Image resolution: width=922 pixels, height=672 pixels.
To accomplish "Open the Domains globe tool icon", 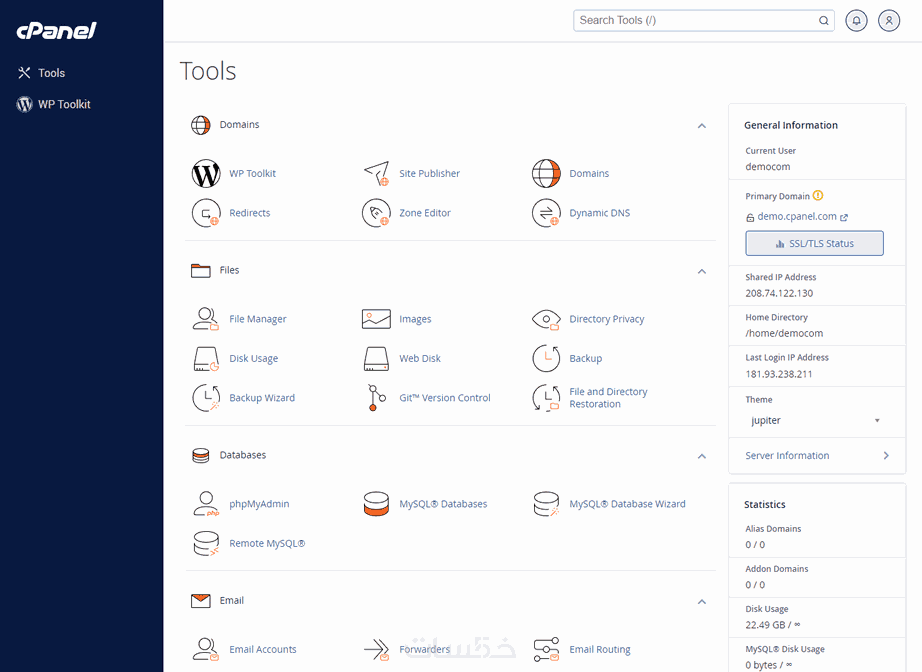I will click(546, 173).
